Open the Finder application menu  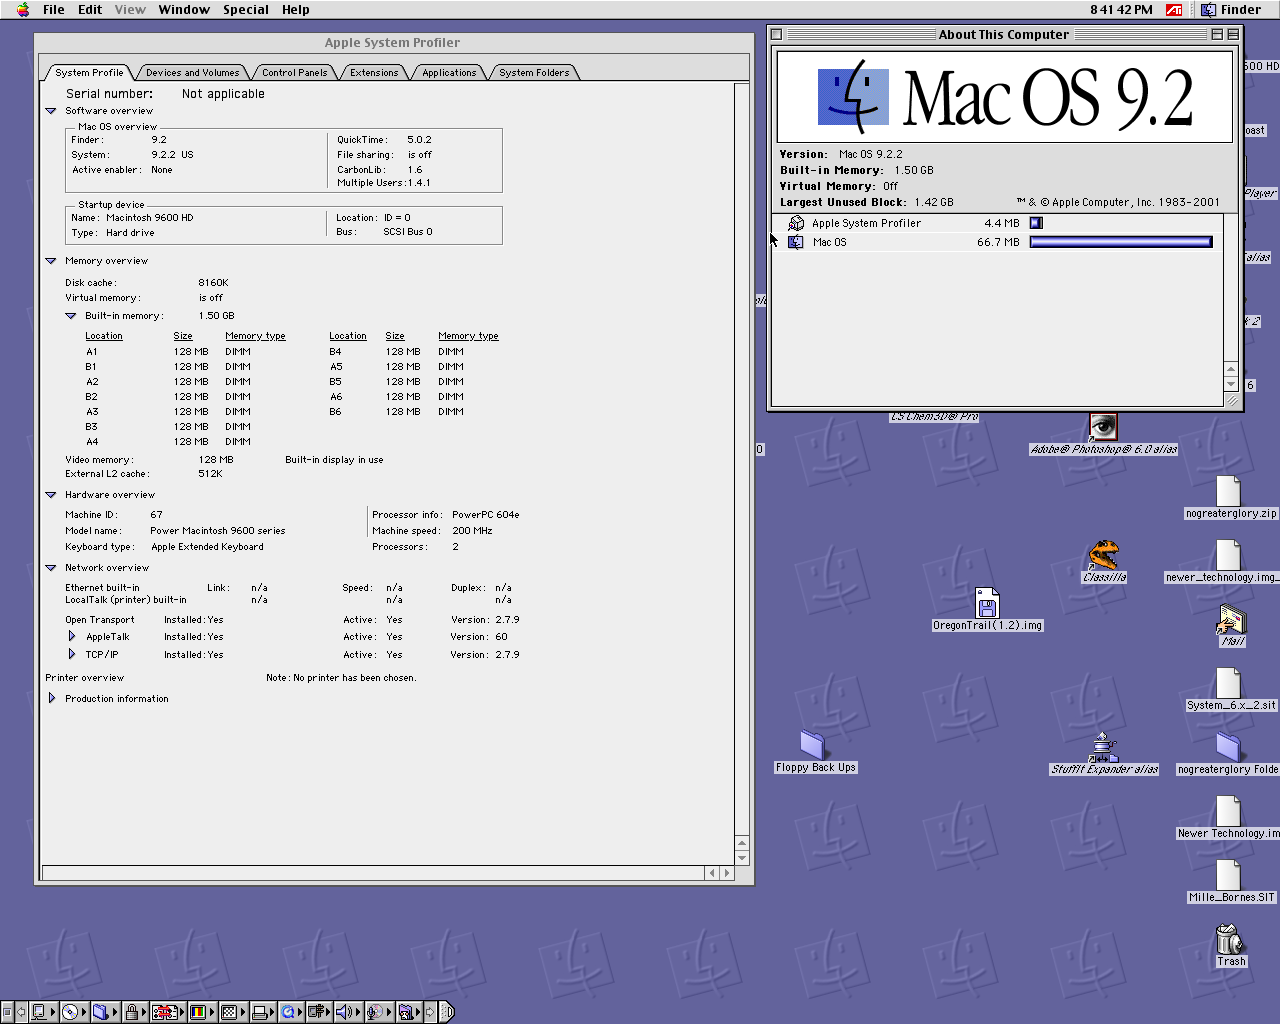coord(1231,10)
